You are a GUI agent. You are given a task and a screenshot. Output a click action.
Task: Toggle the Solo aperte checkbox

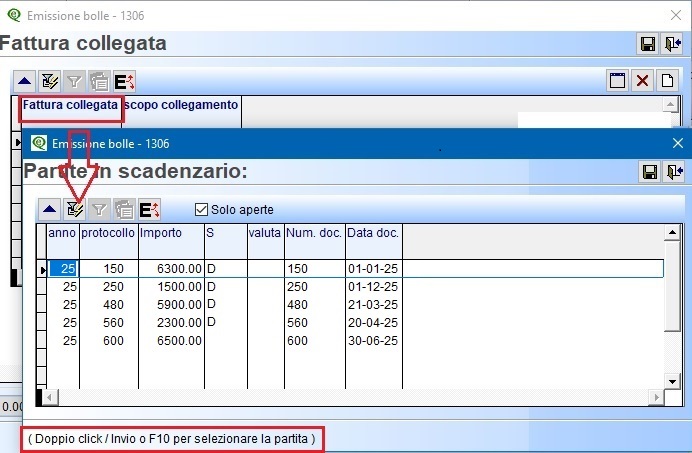(x=201, y=209)
